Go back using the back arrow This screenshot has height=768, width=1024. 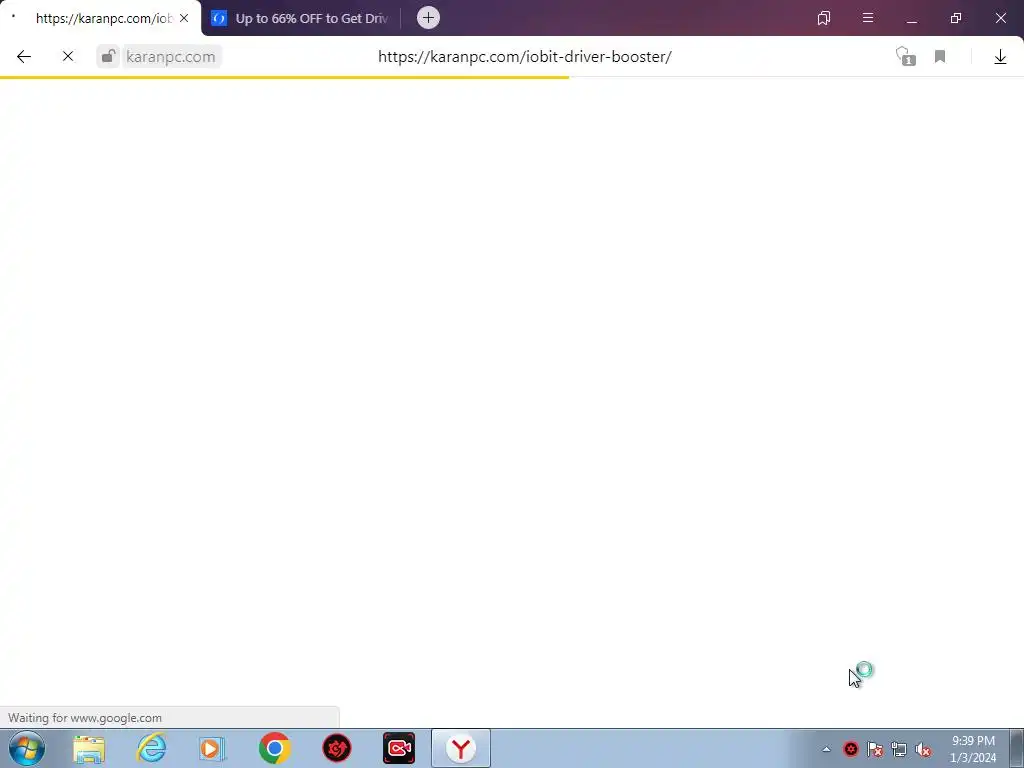[x=24, y=57]
